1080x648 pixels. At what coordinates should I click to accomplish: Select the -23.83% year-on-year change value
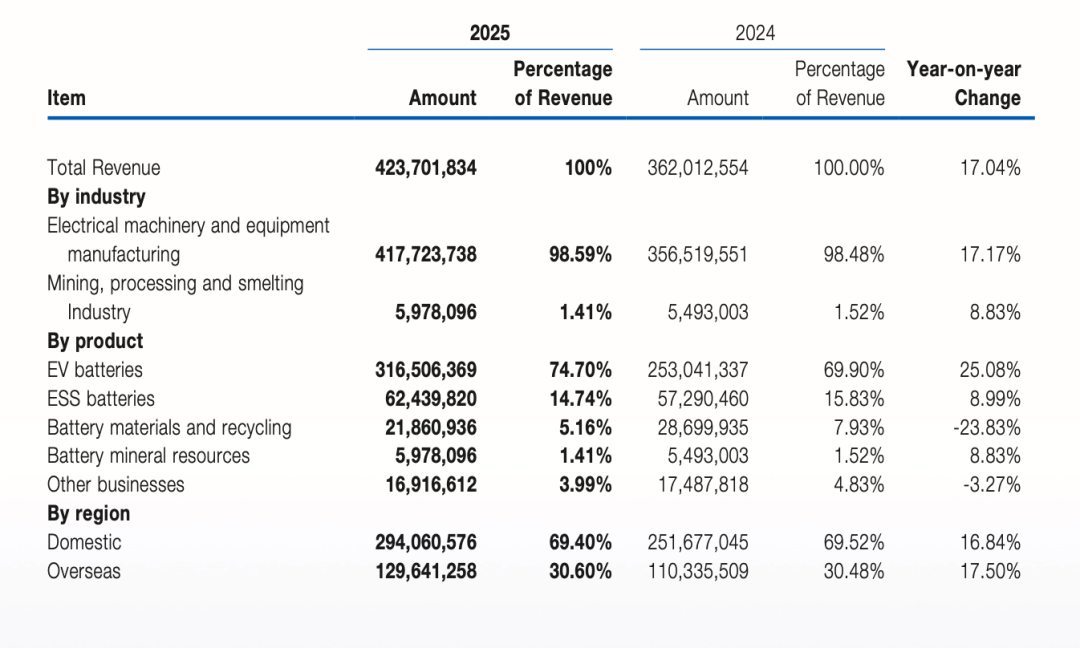click(x=986, y=428)
